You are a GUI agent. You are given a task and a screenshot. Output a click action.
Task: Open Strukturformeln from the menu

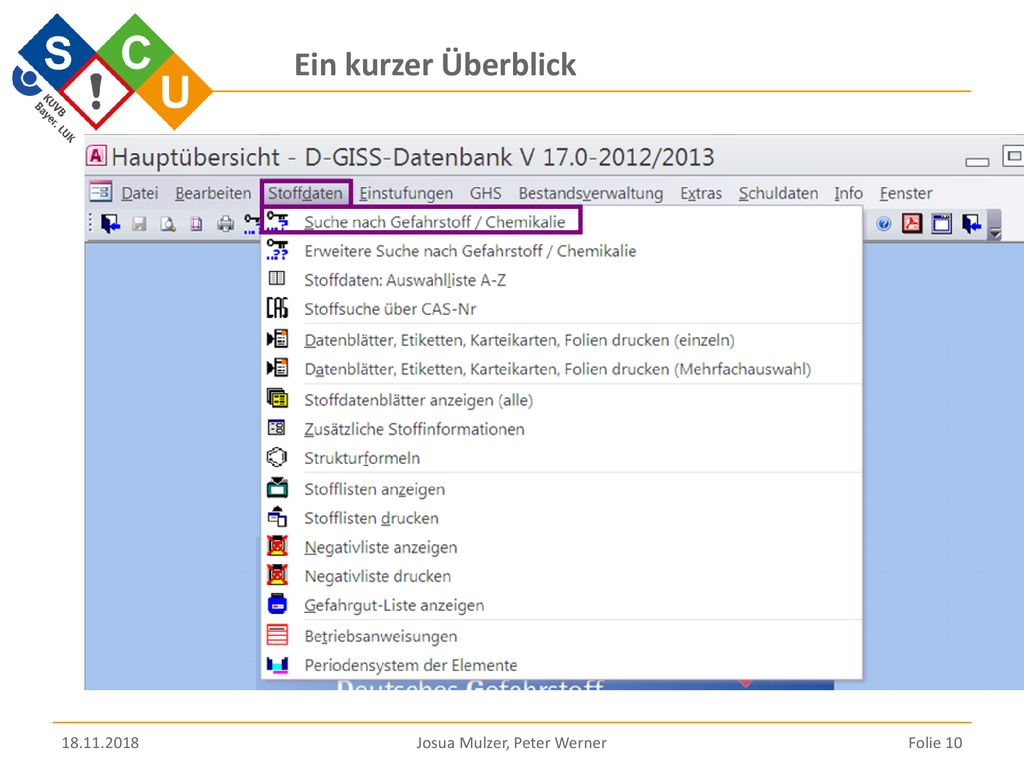point(562,458)
